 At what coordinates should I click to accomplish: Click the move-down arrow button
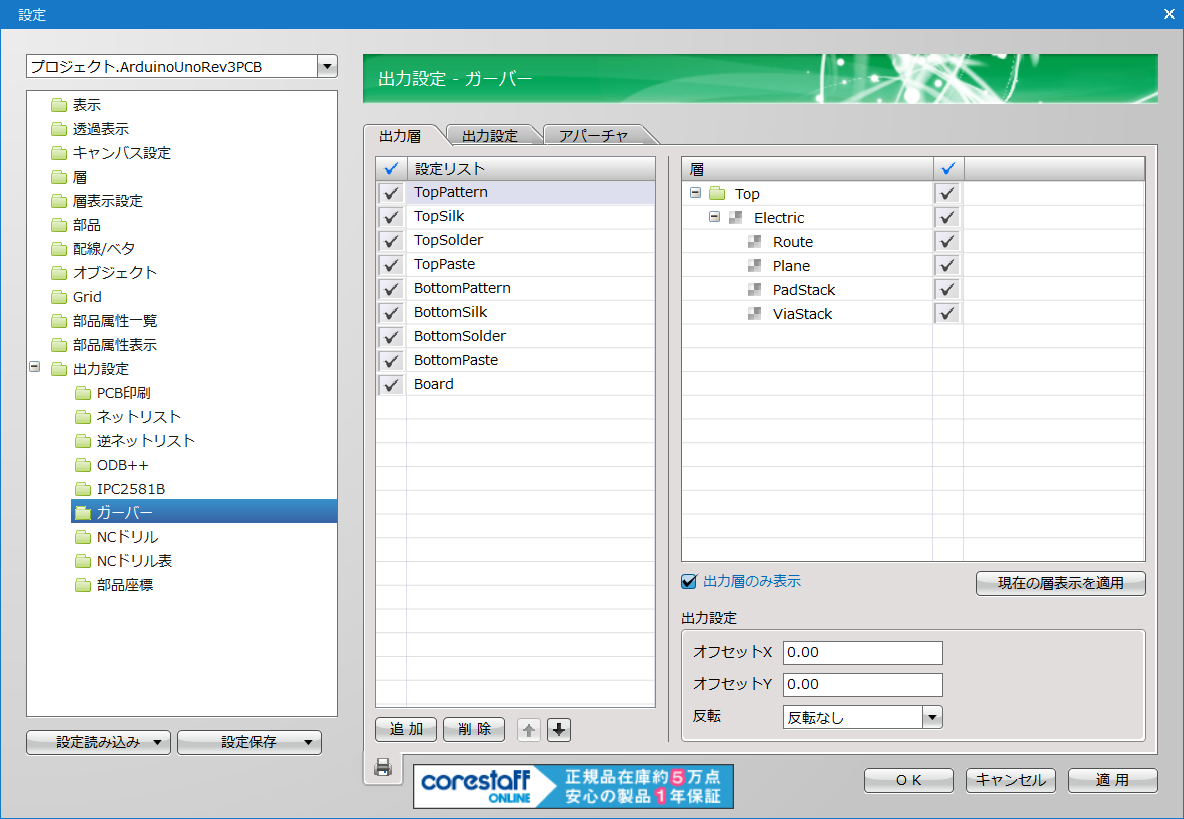click(559, 730)
